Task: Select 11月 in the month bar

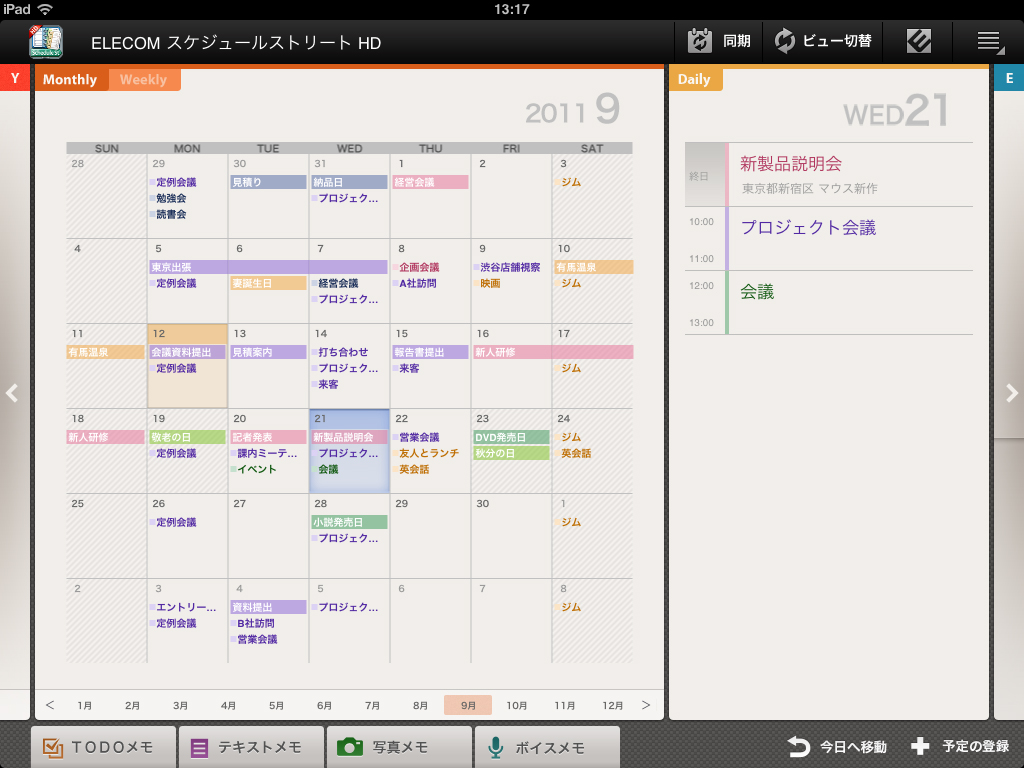Action: pos(564,705)
